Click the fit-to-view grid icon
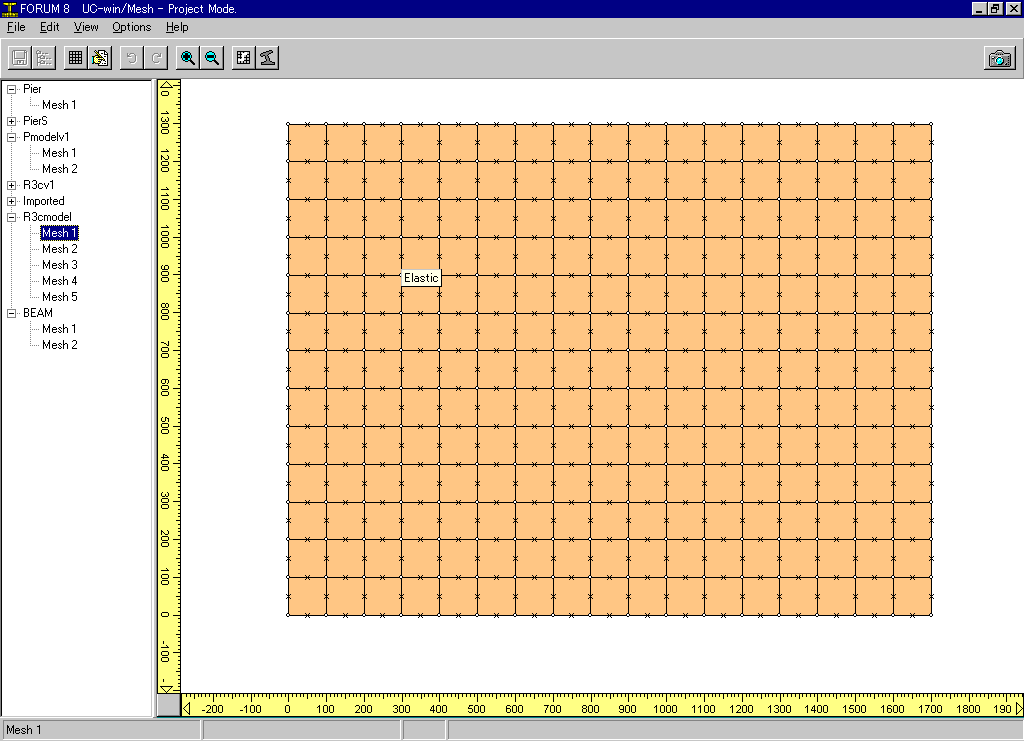1024x742 pixels. 244,58
